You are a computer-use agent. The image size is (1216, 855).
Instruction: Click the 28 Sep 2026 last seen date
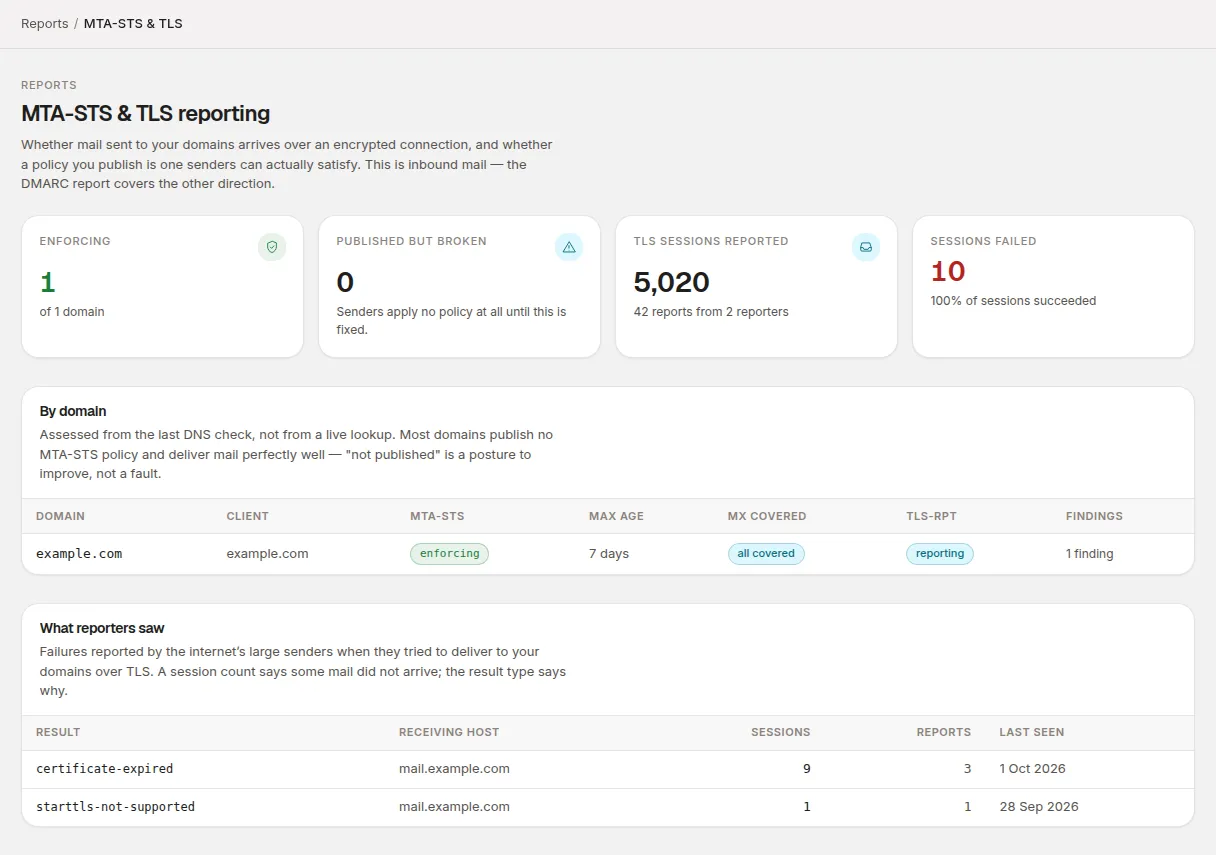(x=1039, y=807)
